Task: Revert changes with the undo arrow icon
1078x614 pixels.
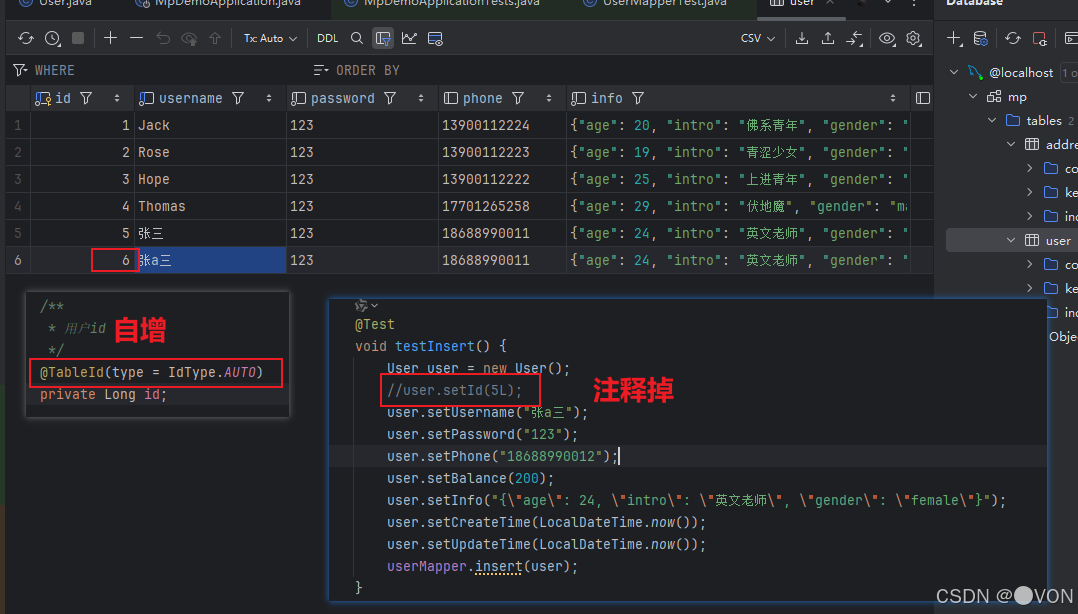Action: [163, 39]
